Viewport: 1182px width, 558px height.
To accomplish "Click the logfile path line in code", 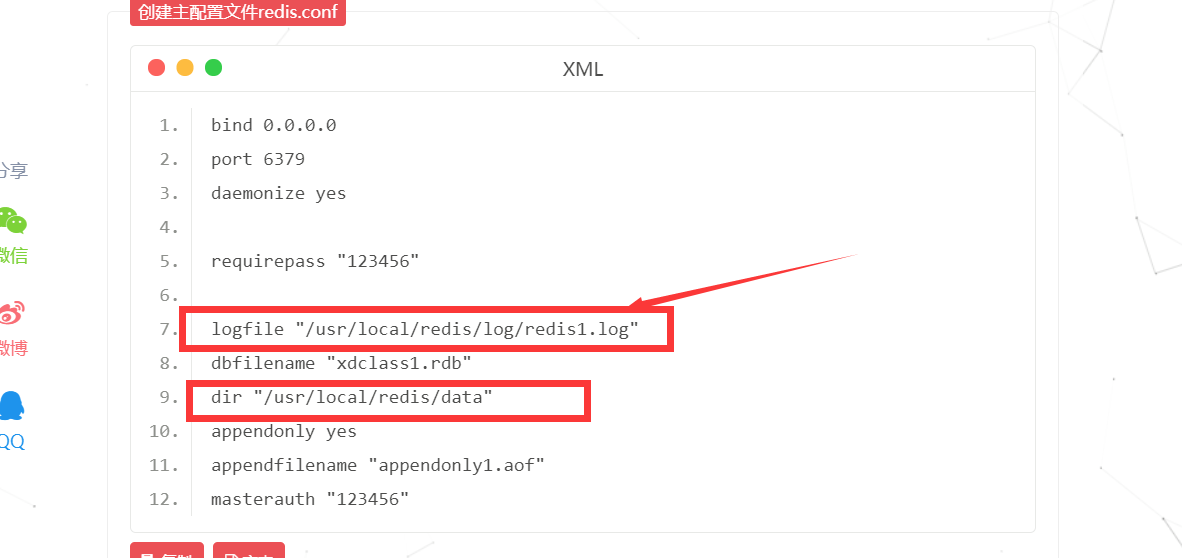I will pyautogui.click(x=425, y=330).
